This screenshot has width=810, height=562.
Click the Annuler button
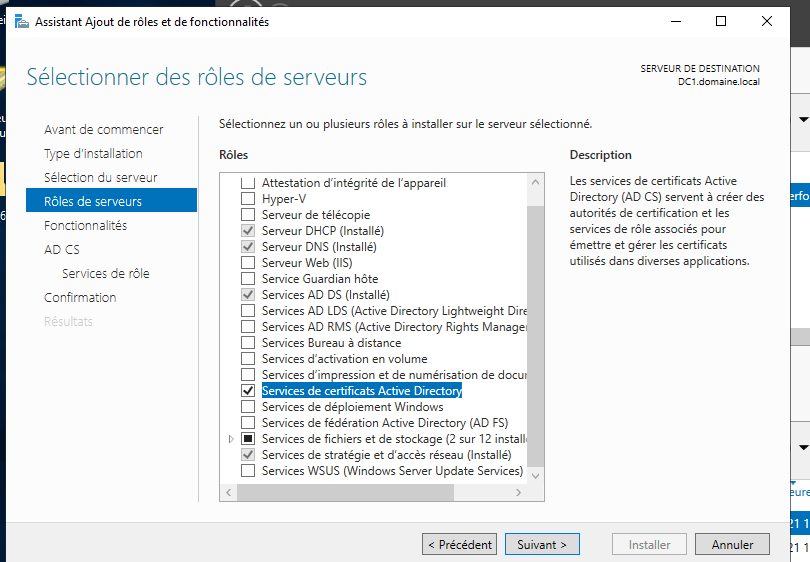click(x=733, y=544)
